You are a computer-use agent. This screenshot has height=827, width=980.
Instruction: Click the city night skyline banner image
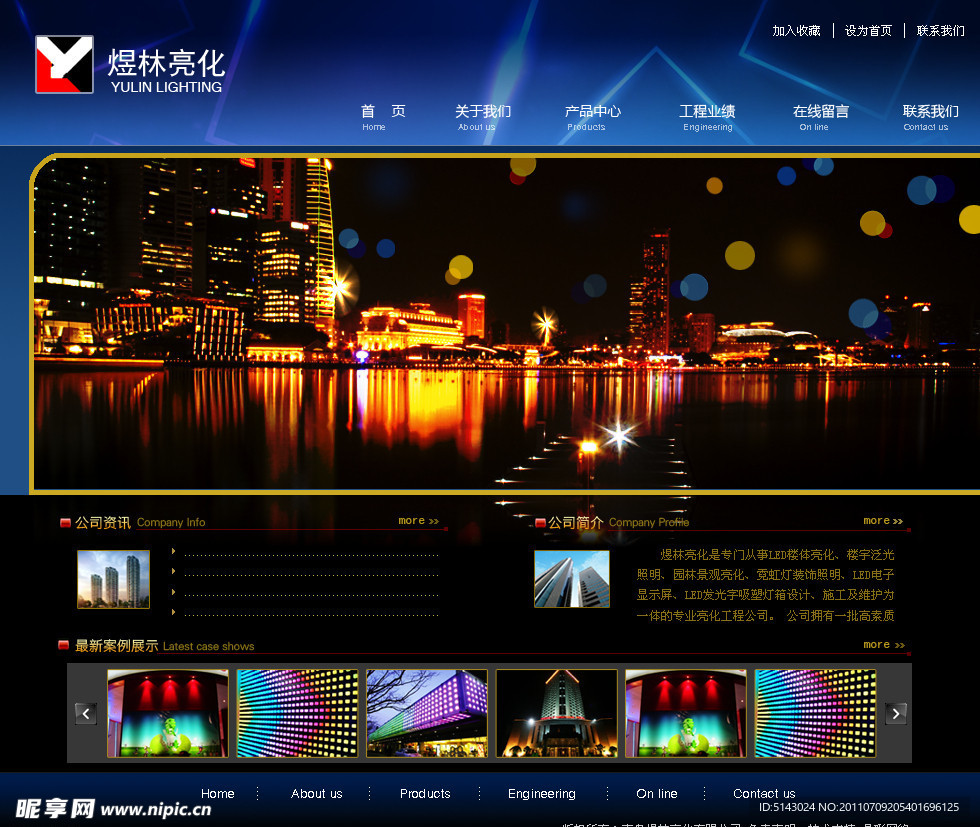click(x=507, y=323)
